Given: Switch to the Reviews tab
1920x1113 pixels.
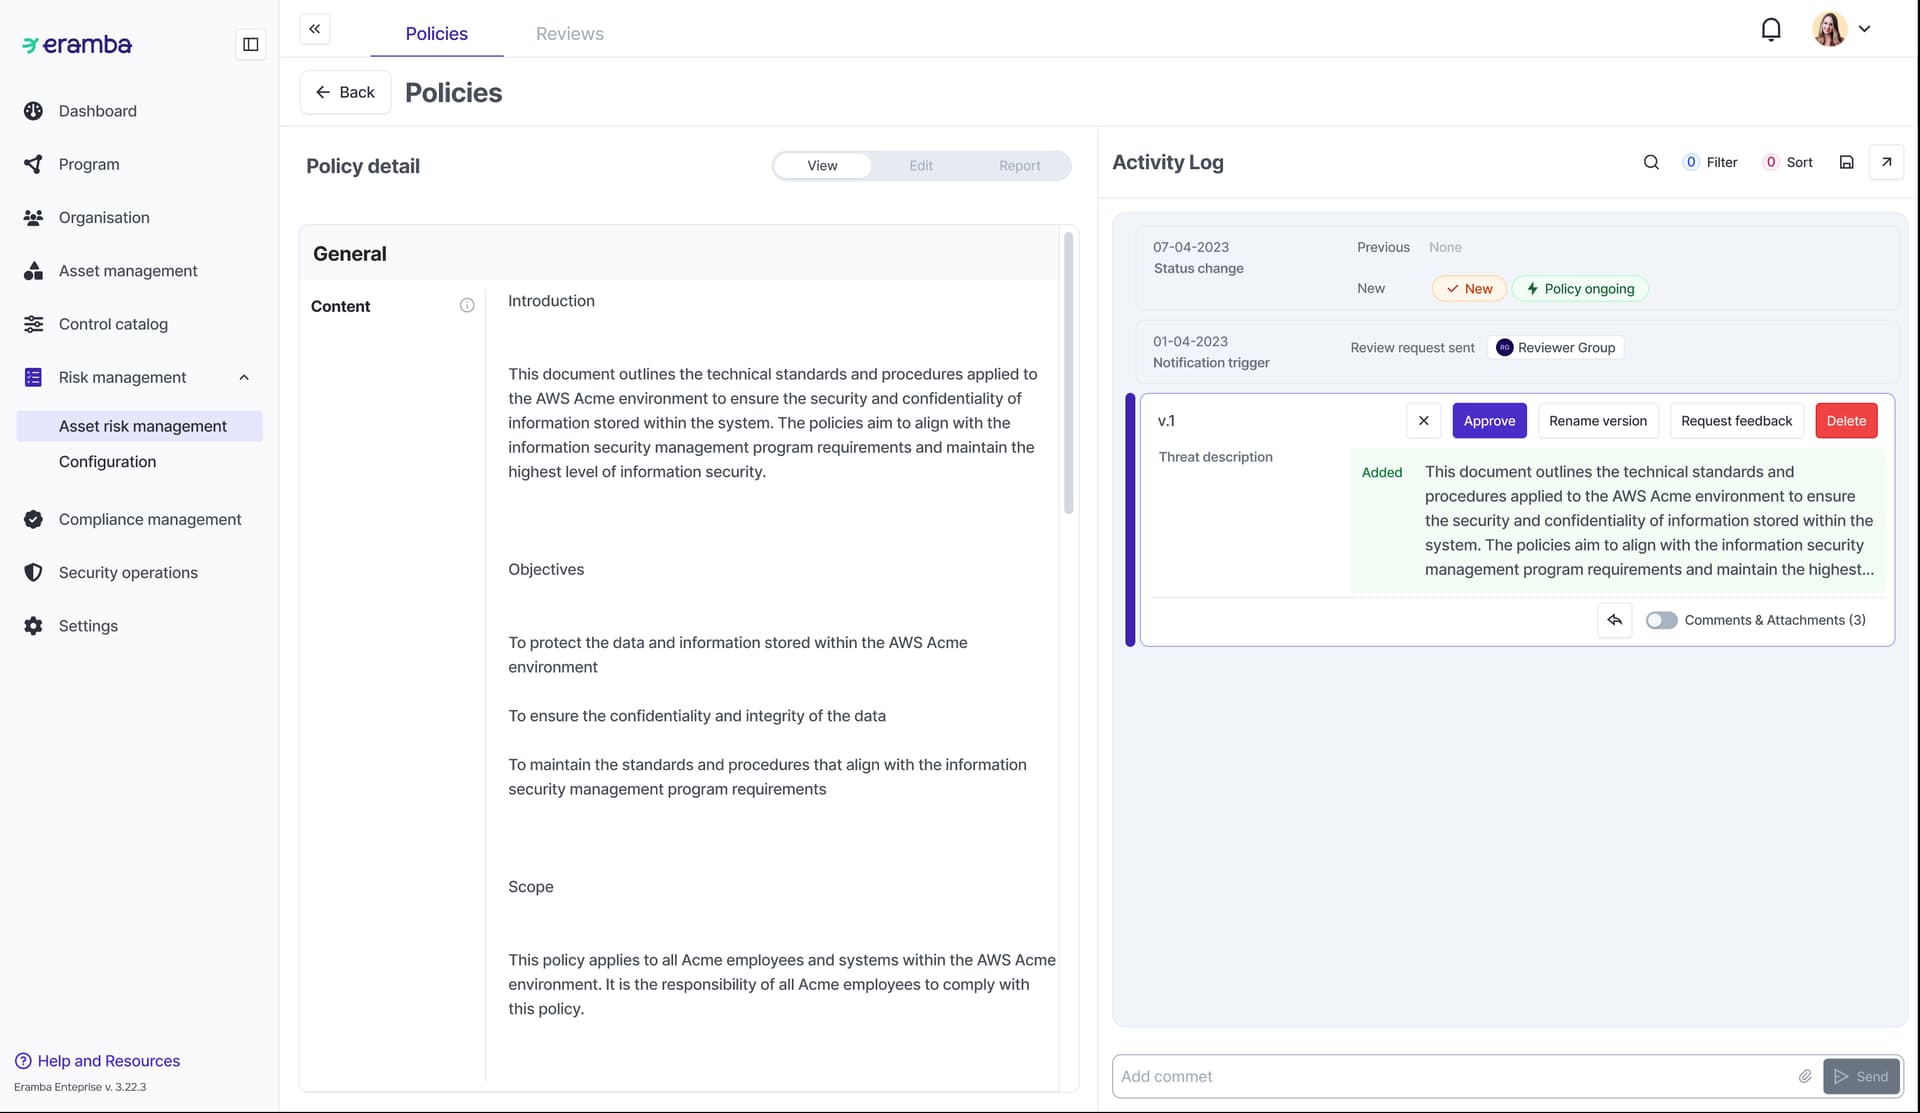Looking at the screenshot, I should click(569, 34).
